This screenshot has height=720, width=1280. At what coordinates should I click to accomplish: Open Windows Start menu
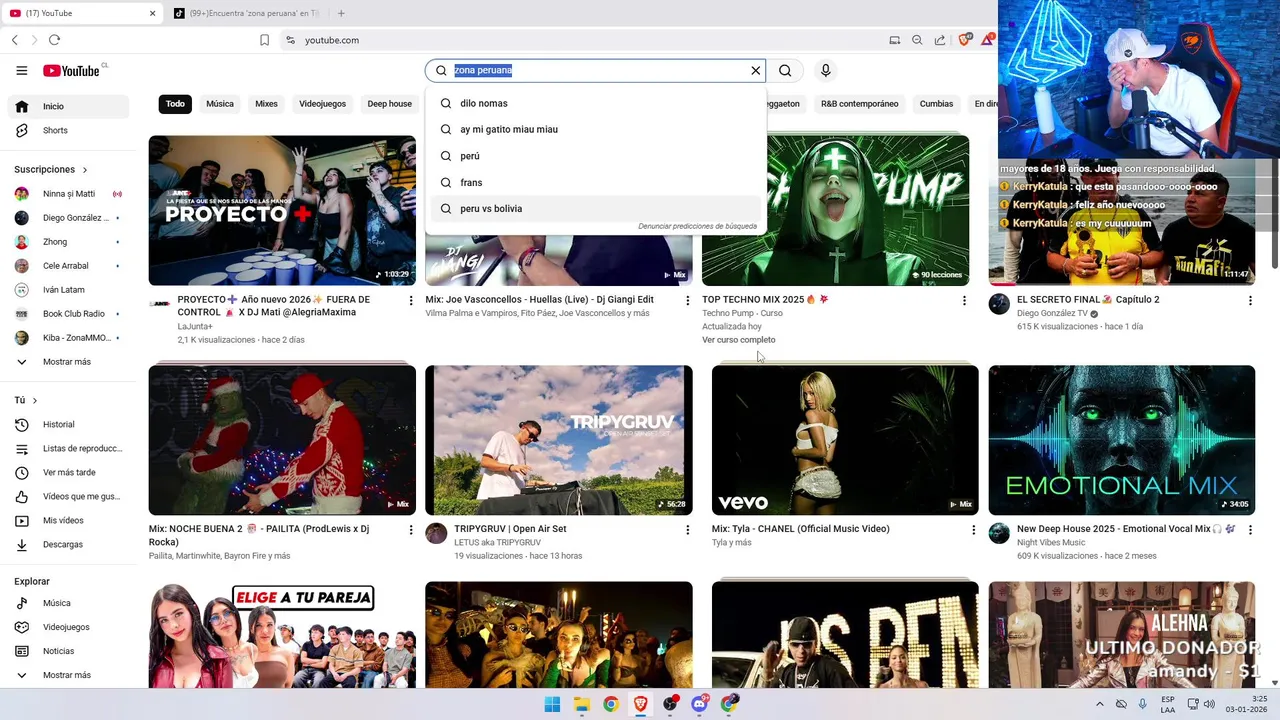tap(552, 704)
